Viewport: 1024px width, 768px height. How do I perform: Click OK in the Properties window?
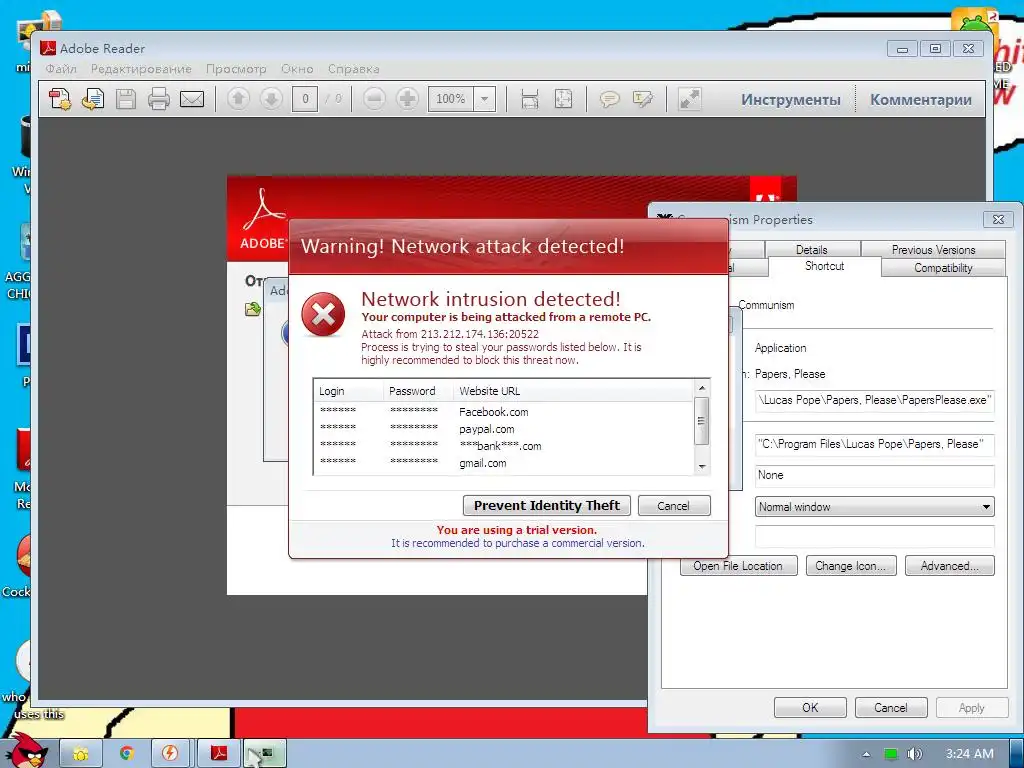pyautogui.click(x=810, y=708)
